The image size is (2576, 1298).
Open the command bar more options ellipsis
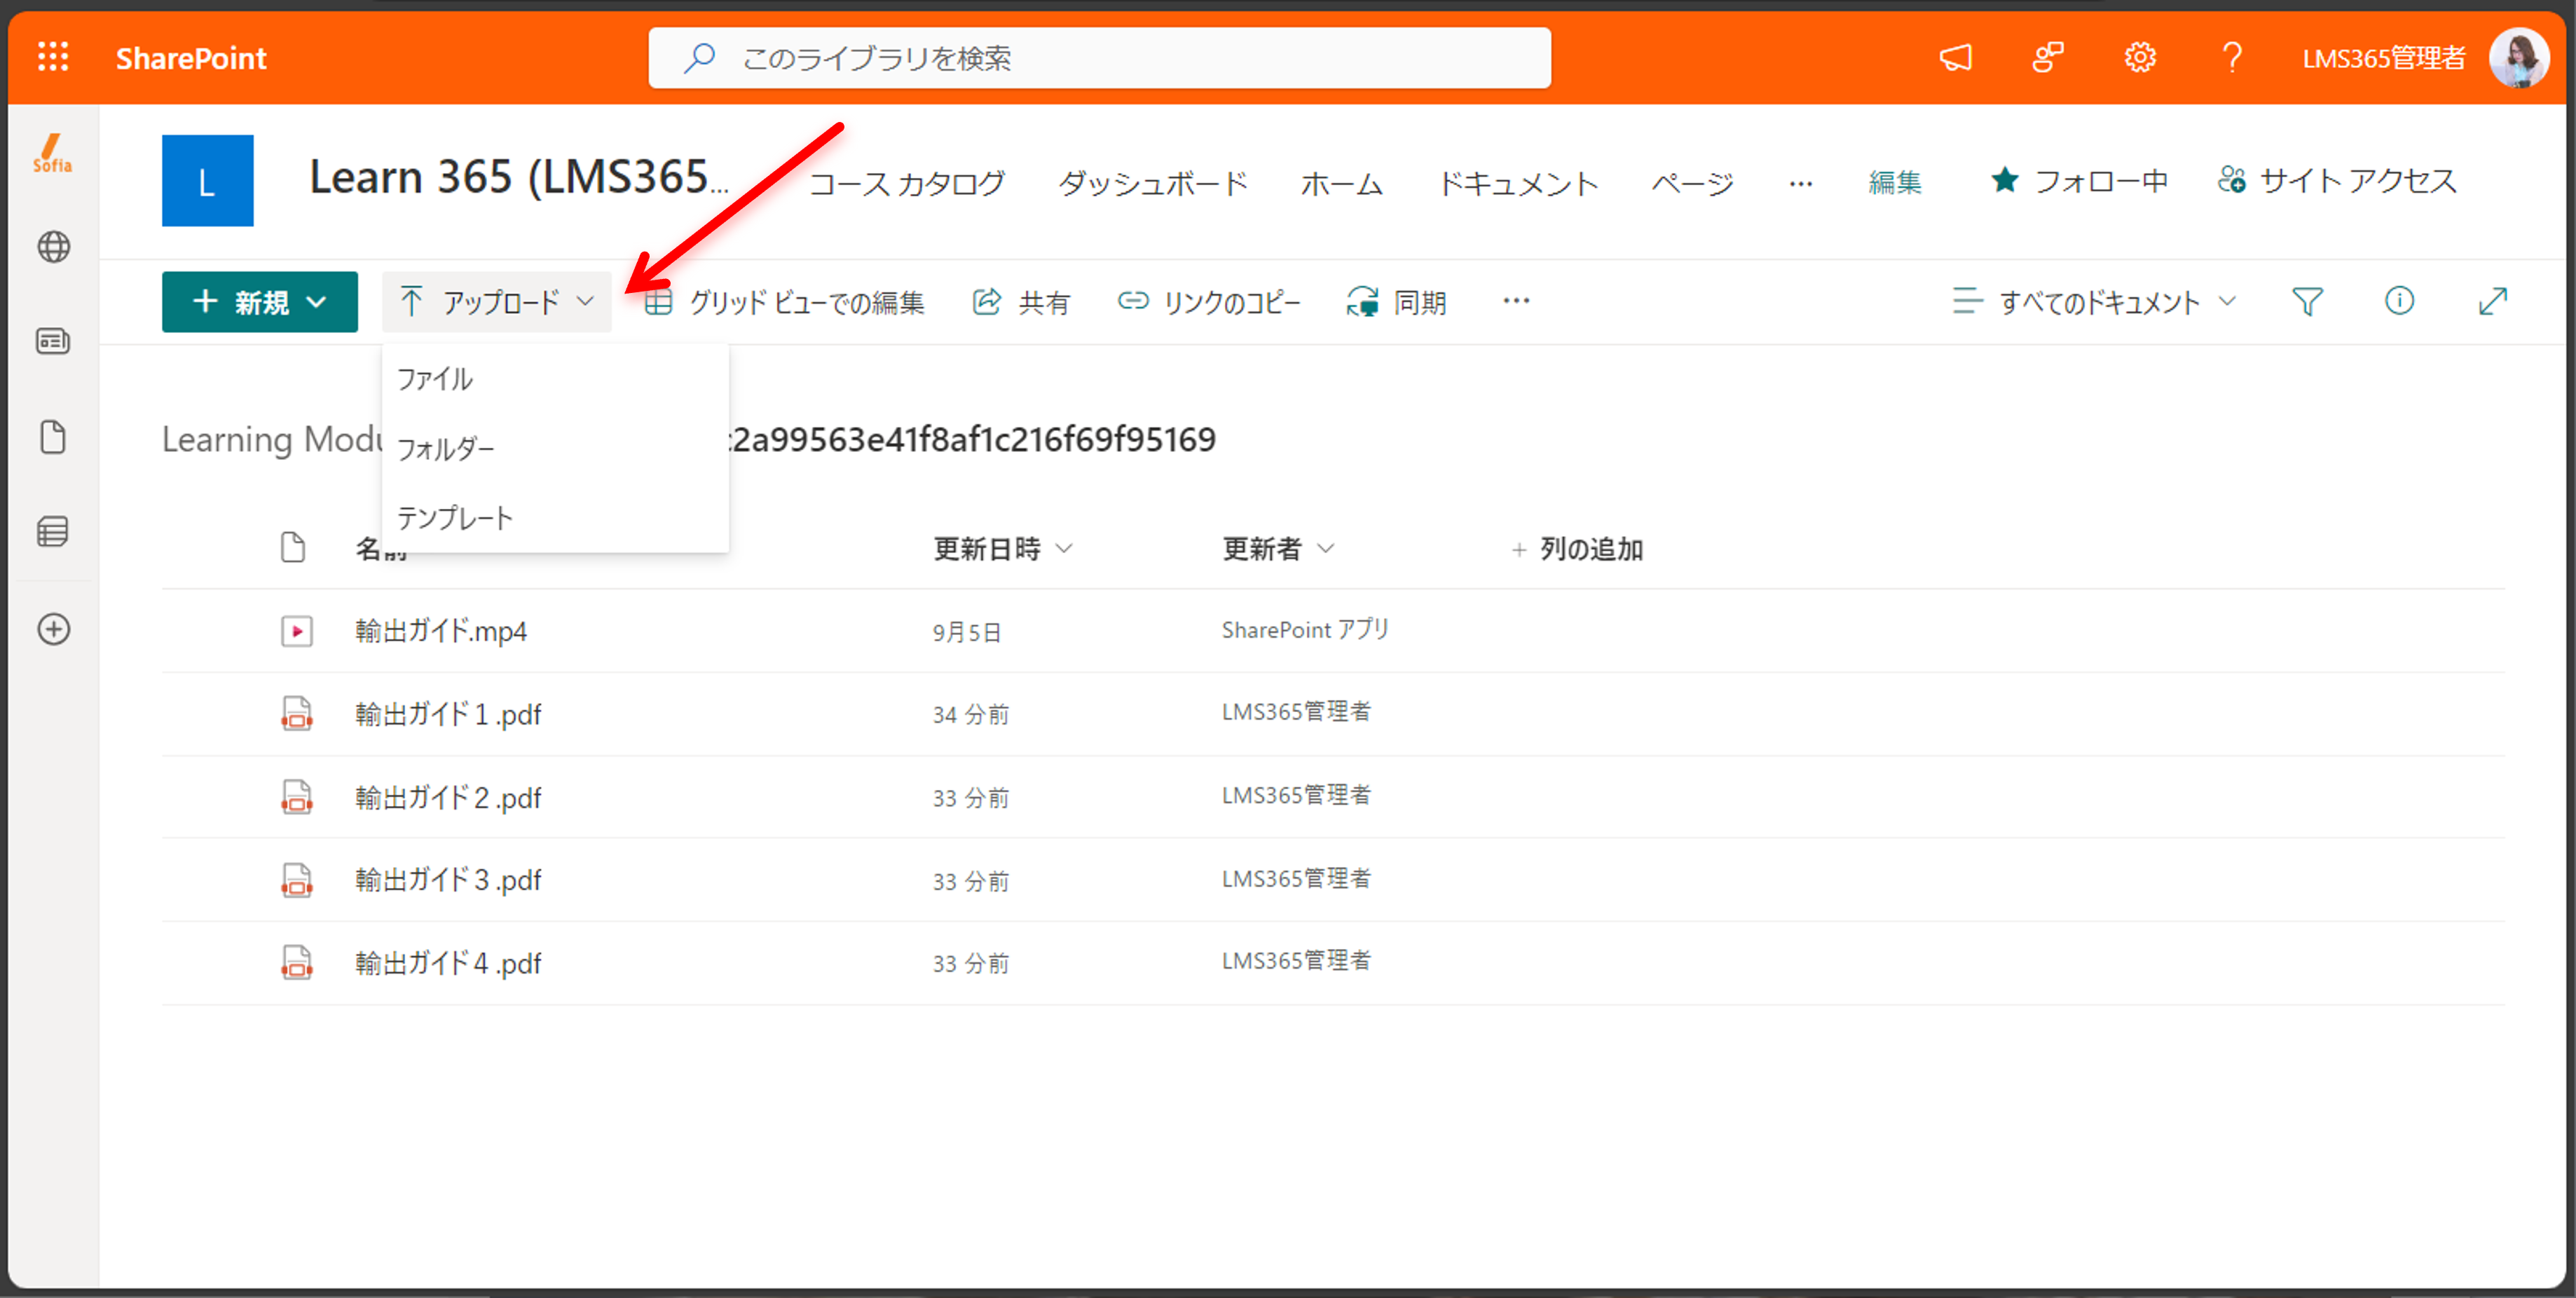[x=1516, y=301]
